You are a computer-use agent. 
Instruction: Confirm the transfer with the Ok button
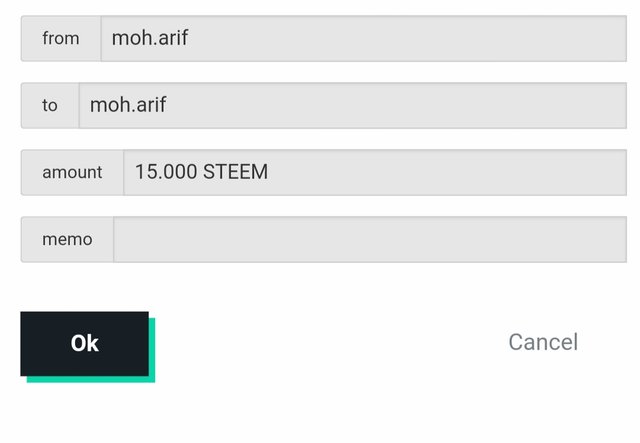[x=85, y=343]
